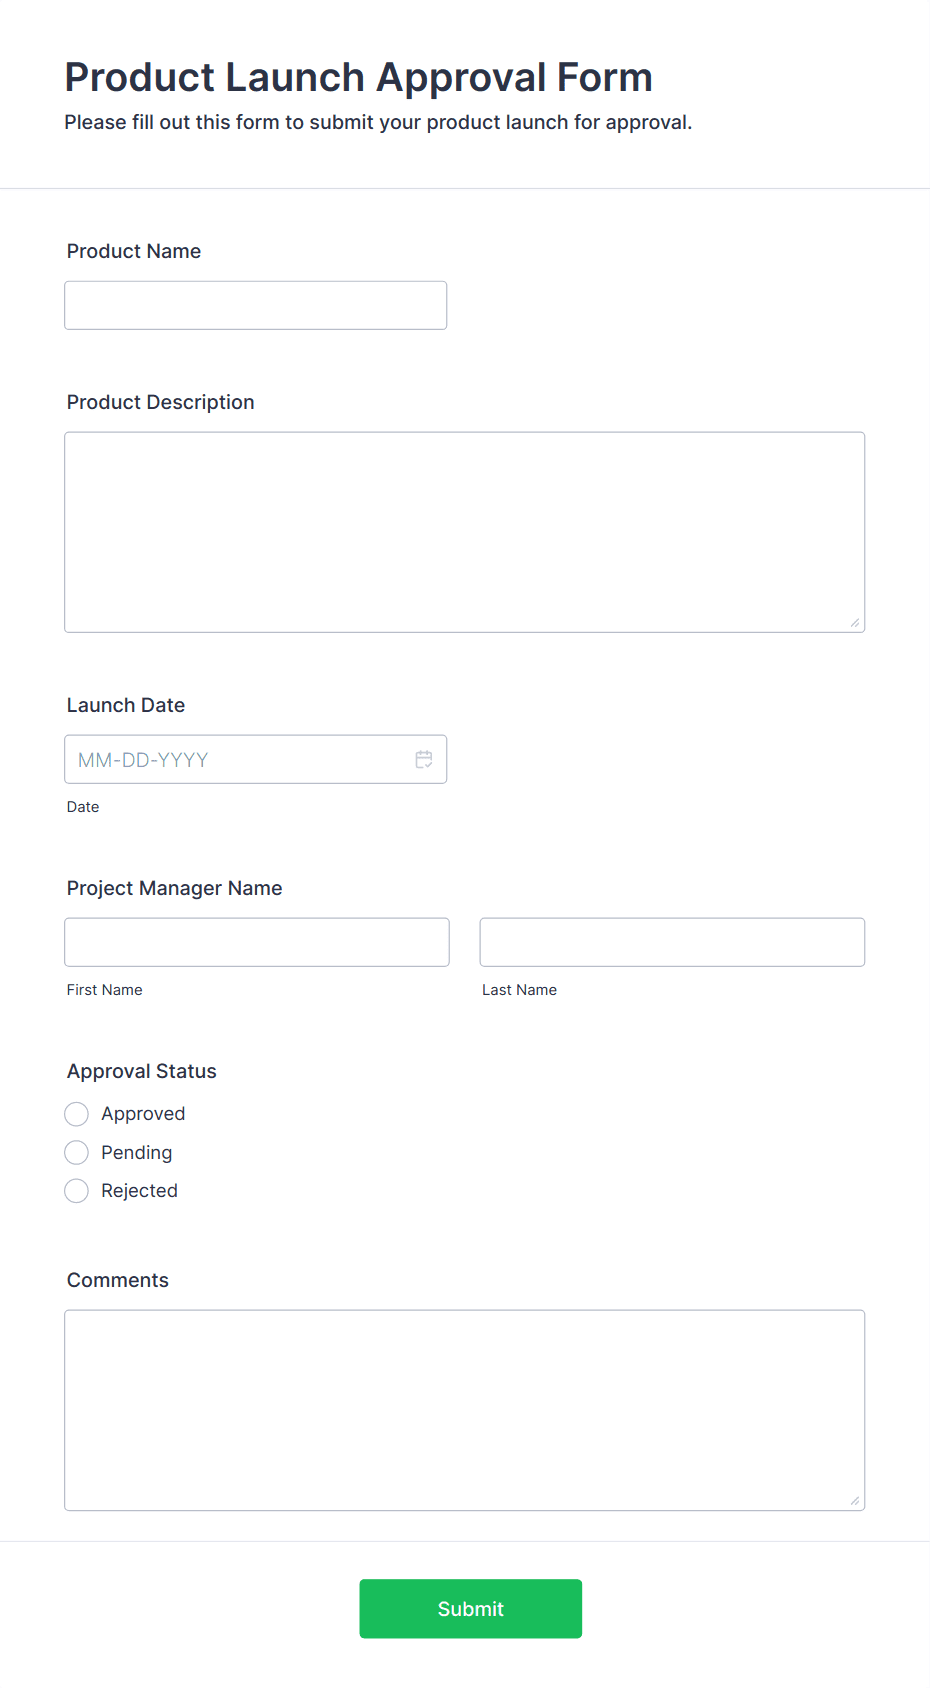Click the Submit button
930x1688 pixels.
(x=471, y=1609)
